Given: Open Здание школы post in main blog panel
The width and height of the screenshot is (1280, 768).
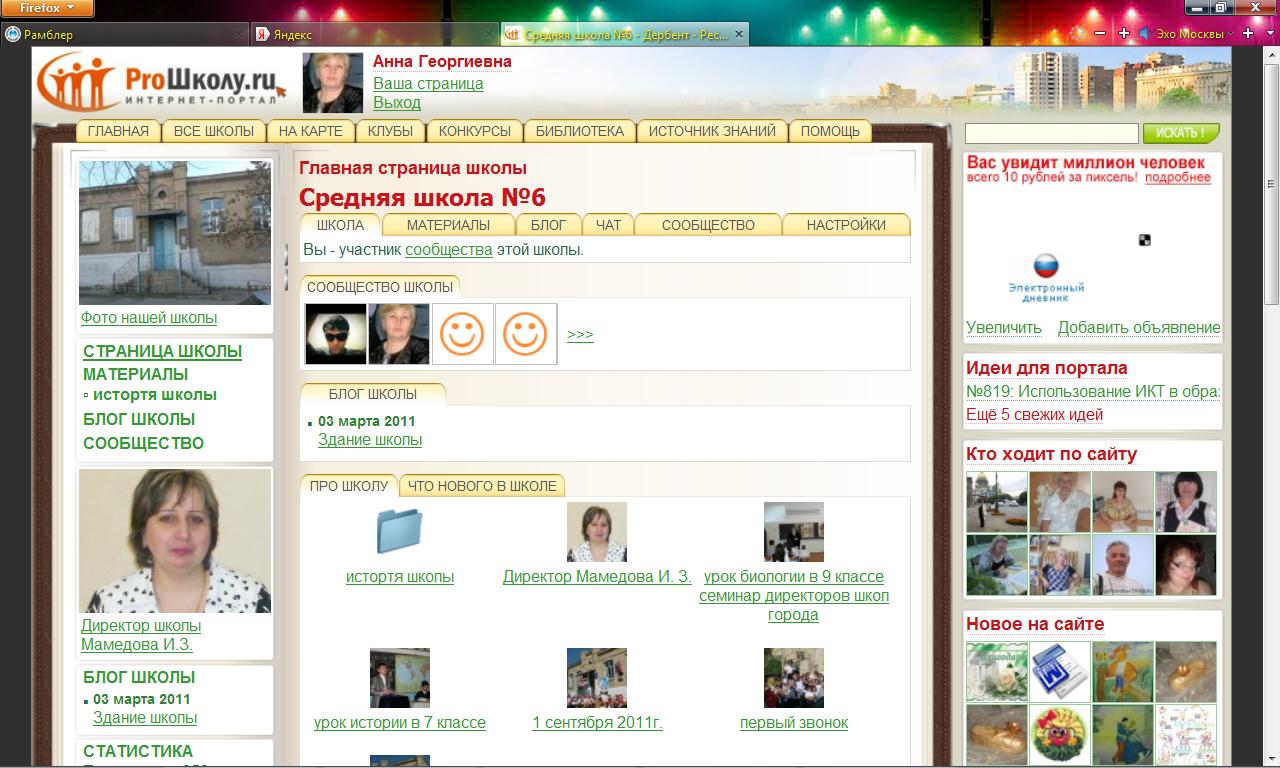Looking at the screenshot, I should pyautogui.click(x=370, y=440).
